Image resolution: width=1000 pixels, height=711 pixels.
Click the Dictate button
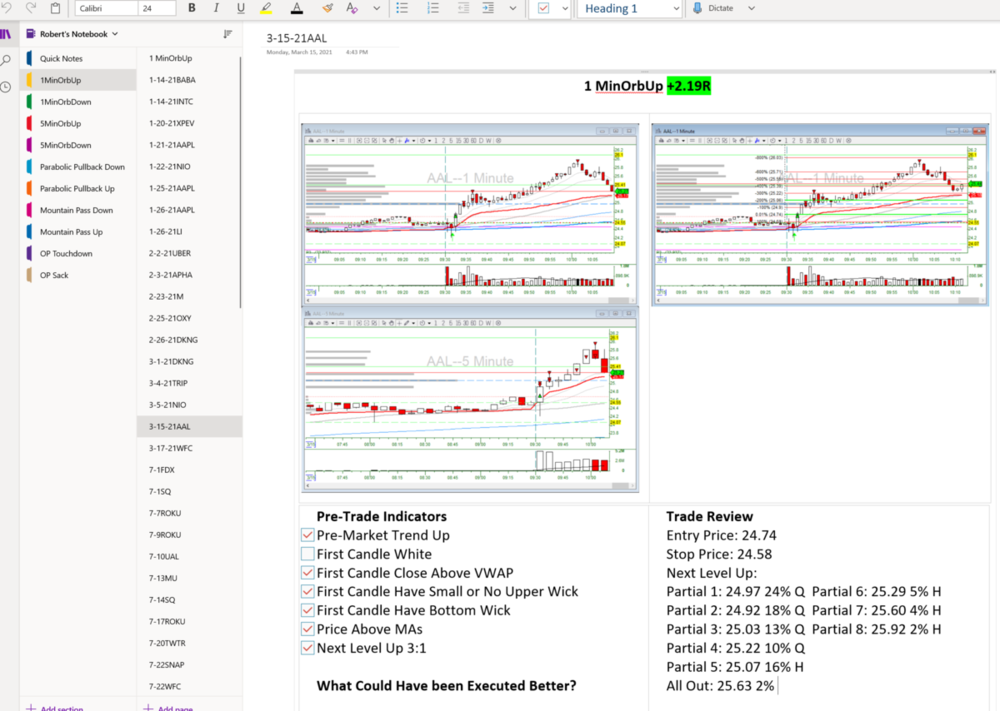[713, 8]
